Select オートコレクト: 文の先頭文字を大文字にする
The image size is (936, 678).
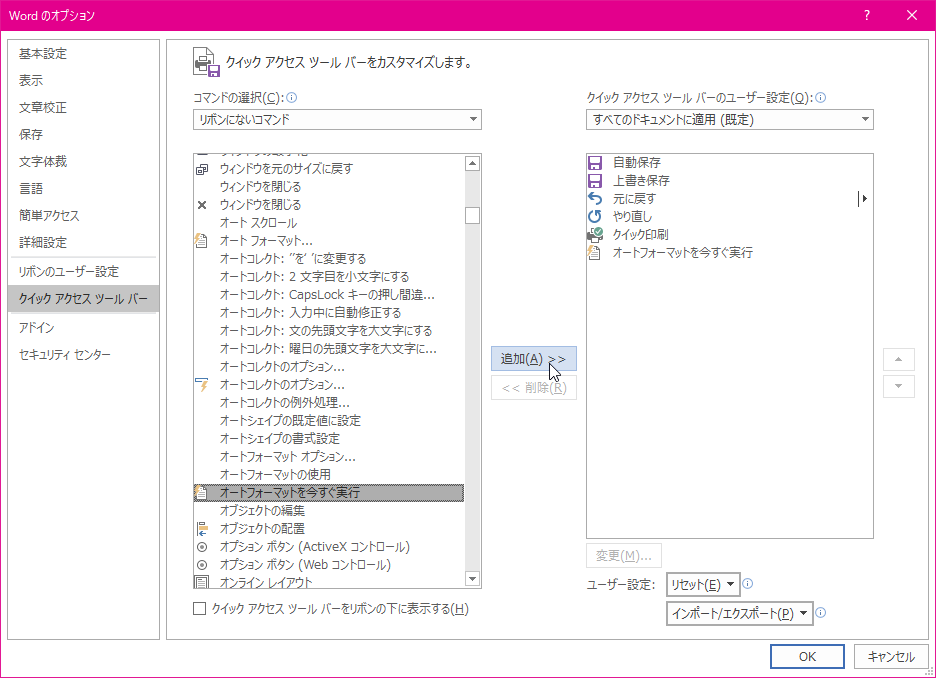coord(329,331)
